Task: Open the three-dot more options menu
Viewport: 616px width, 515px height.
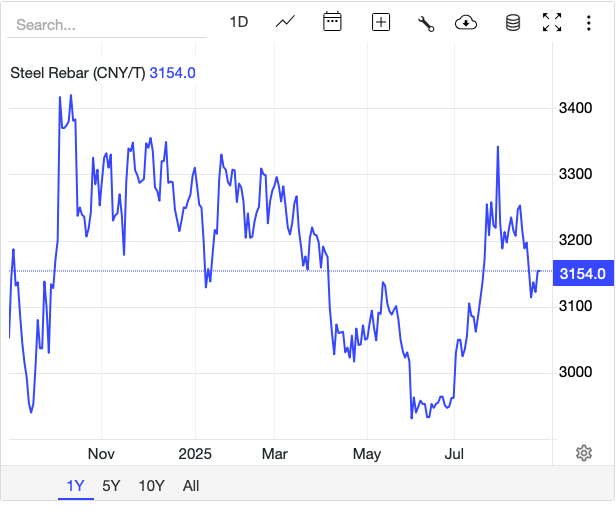Action: pyautogui.click(x=588, y=22)
